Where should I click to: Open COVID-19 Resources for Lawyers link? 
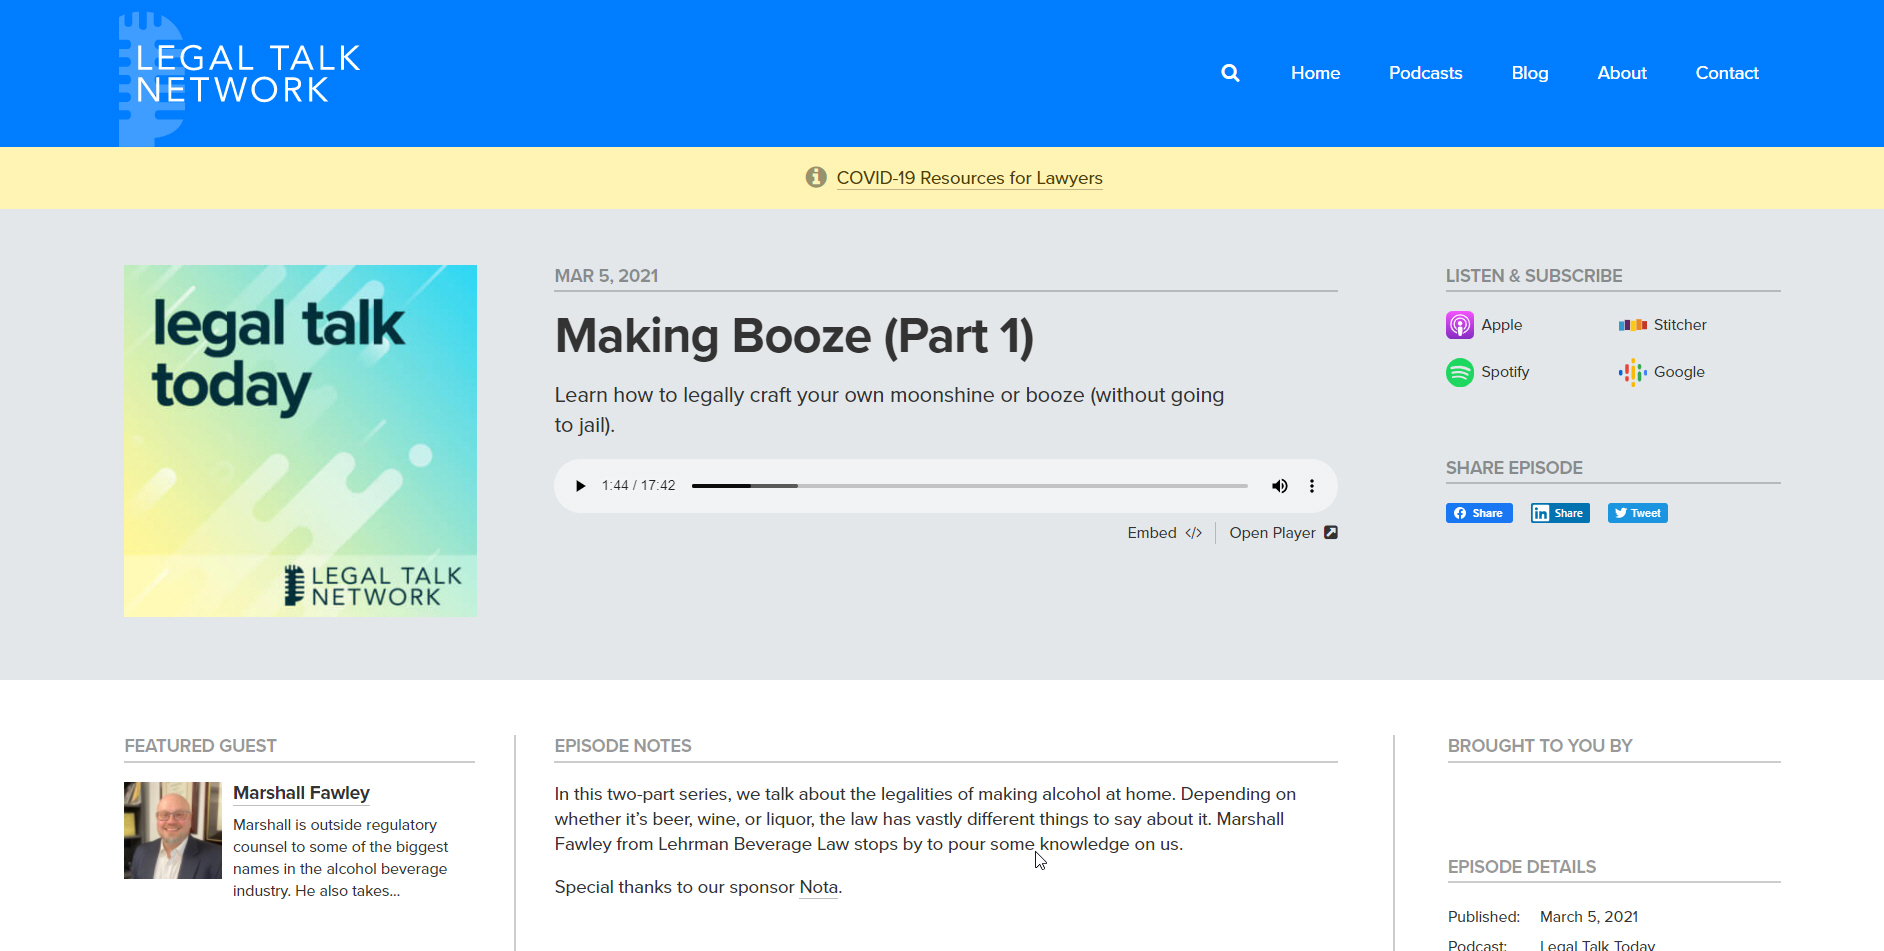point(969,178)
